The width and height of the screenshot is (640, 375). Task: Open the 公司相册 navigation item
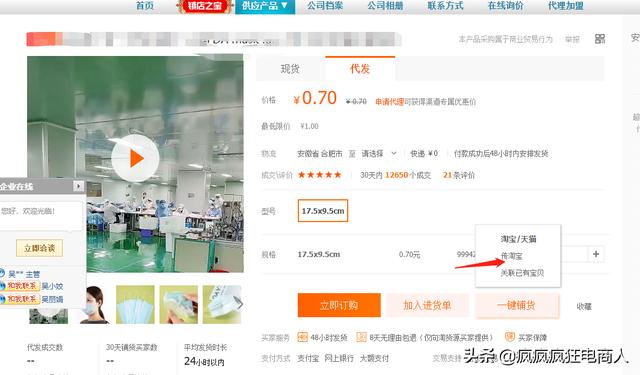[385, 6]
